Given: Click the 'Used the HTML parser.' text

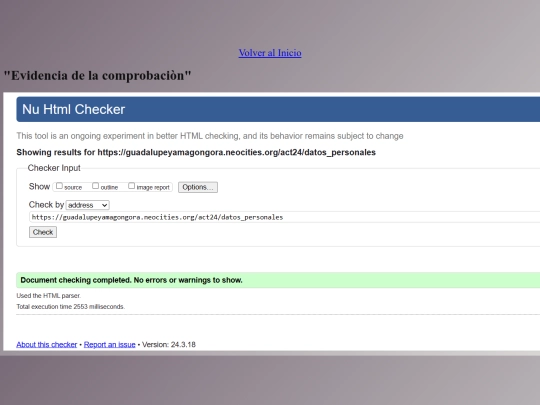Looking at the screenshot, I should (49, 295).
